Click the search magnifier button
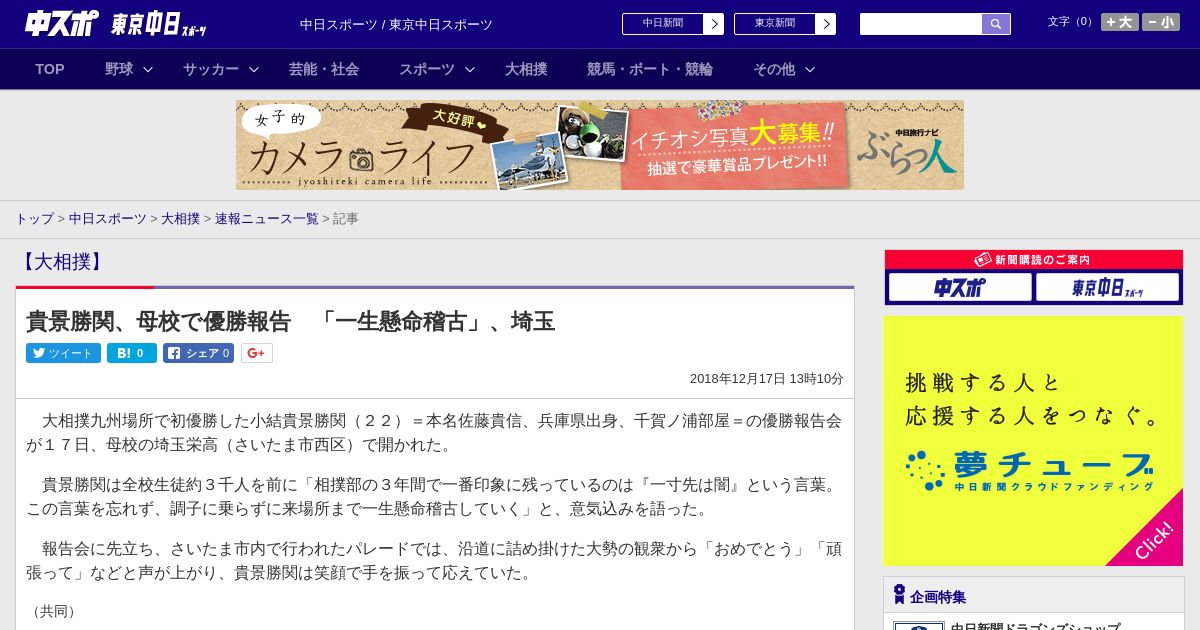 pos(996,24)
